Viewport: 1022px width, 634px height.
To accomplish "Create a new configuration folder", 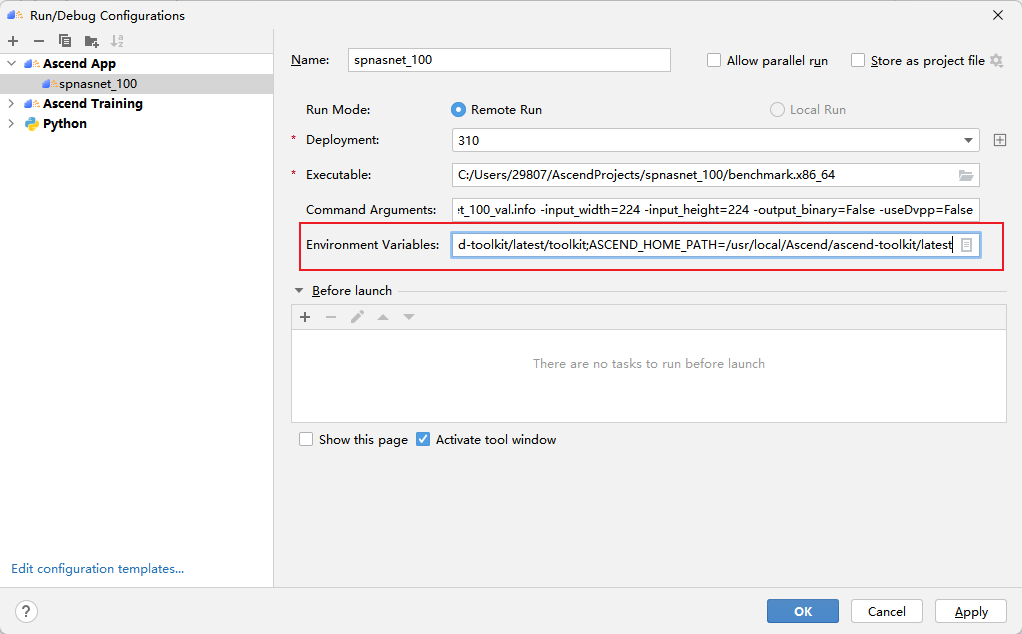I will point(91,41).
